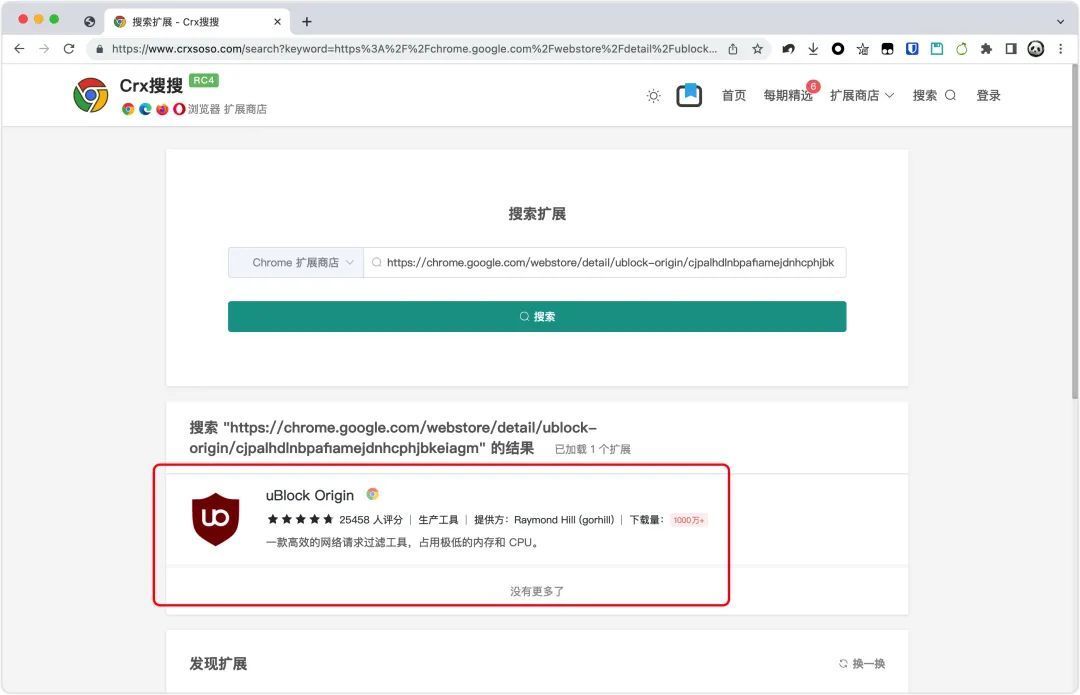The height and width of the screenshot is (695, 1080).
Task: Click the green floppy save extension icon
Action: click(x=937, y=49)
